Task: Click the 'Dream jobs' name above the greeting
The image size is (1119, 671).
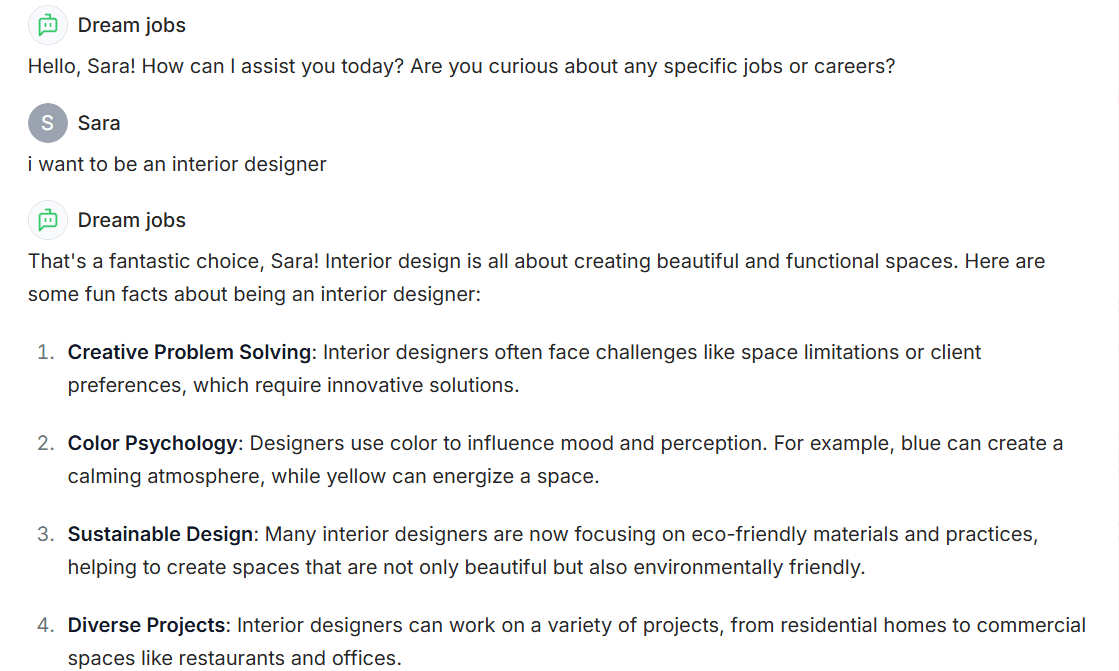Action: click(x=131, y=26)
